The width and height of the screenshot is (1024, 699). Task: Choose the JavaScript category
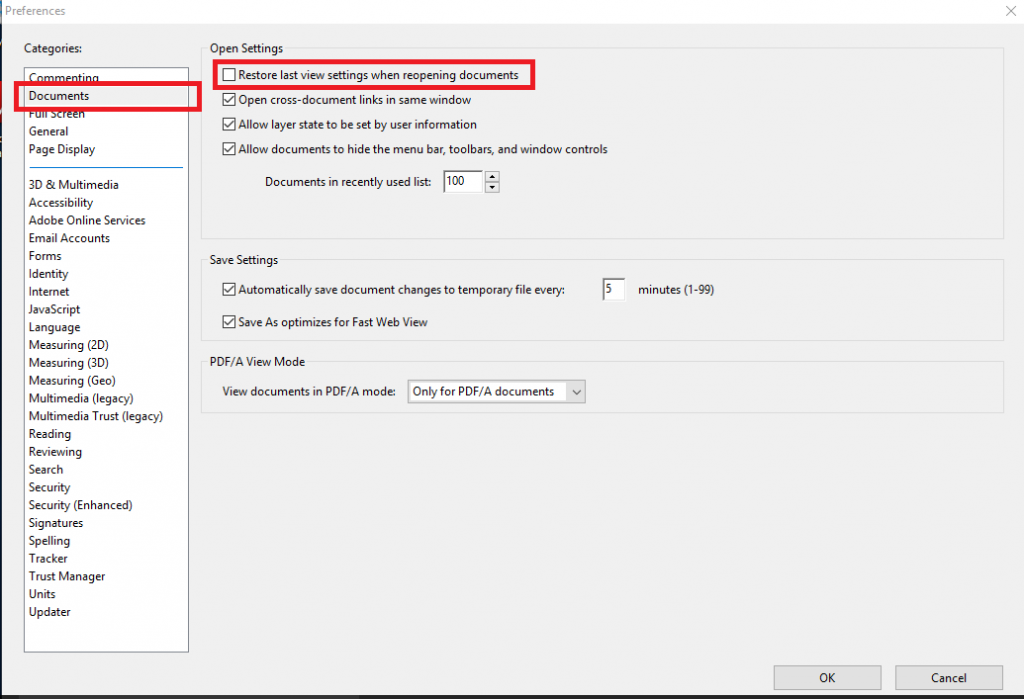point(54,309)
